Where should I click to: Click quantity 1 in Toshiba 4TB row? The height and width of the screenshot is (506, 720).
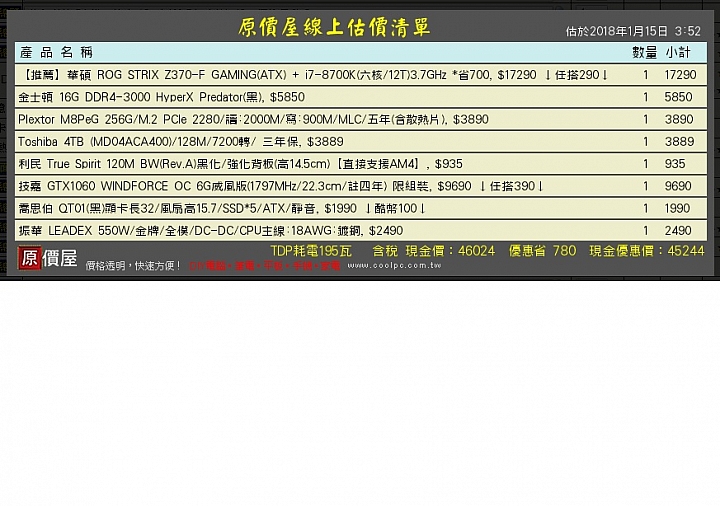646,141
